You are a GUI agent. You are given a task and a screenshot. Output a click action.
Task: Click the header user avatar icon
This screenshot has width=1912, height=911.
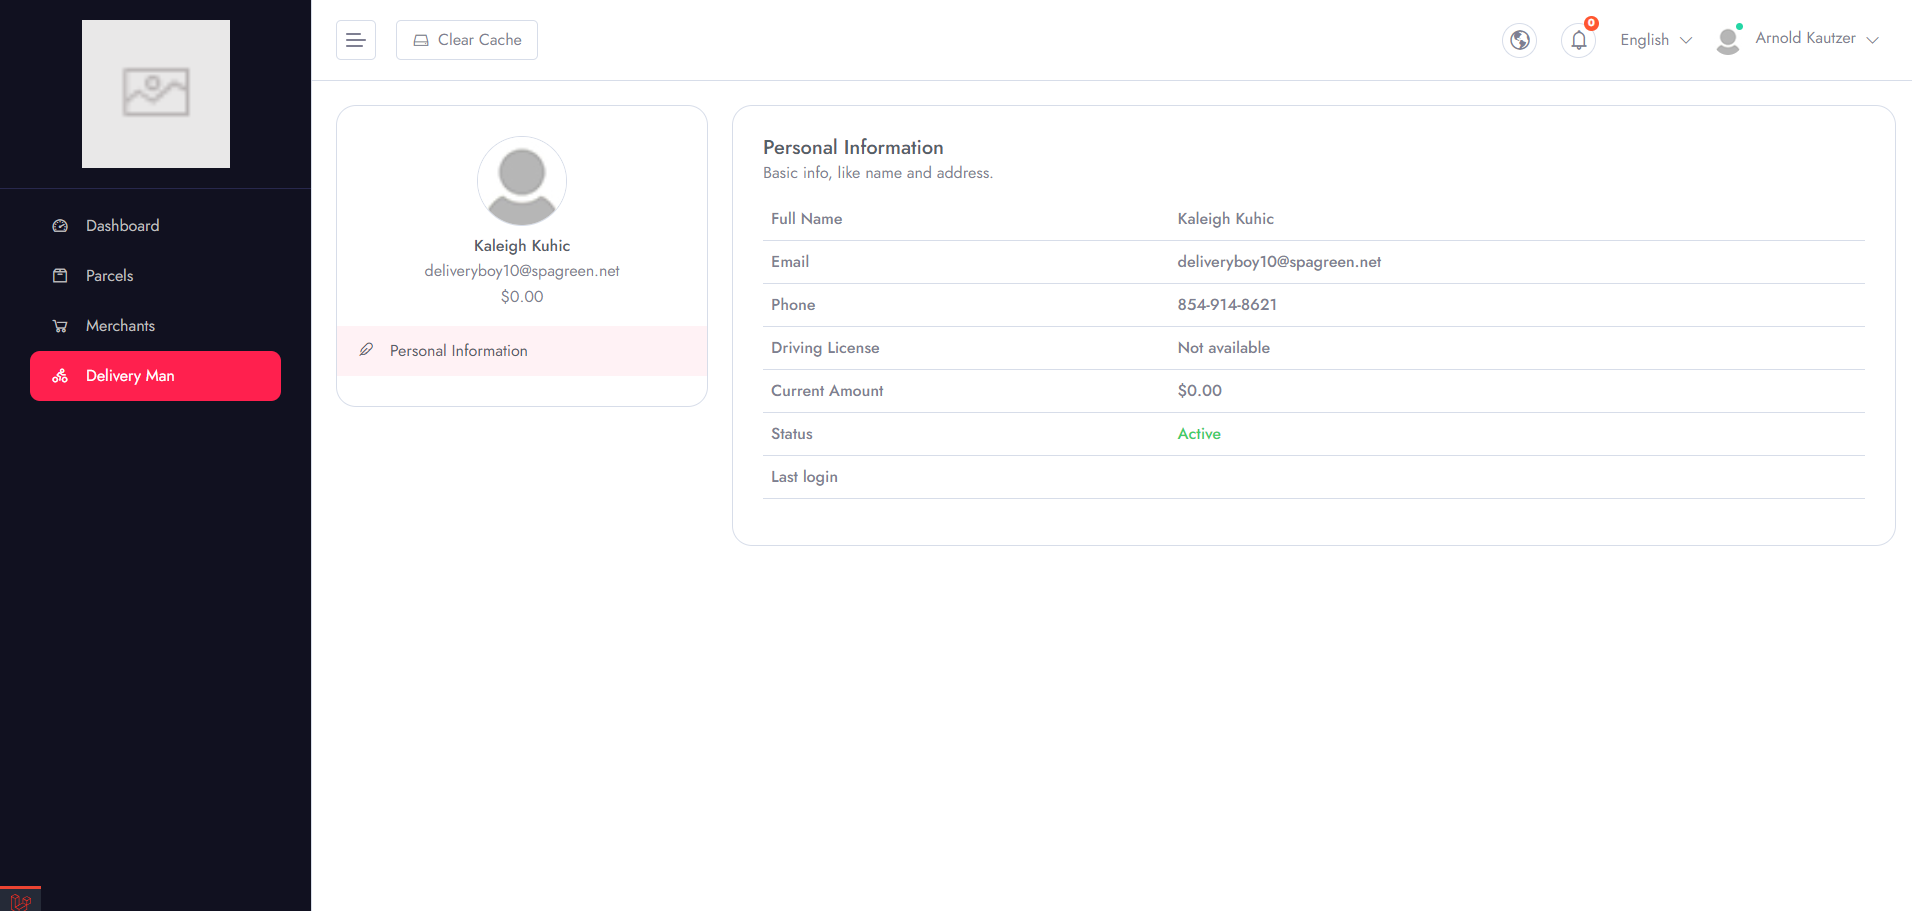(x=1728, y=40)
